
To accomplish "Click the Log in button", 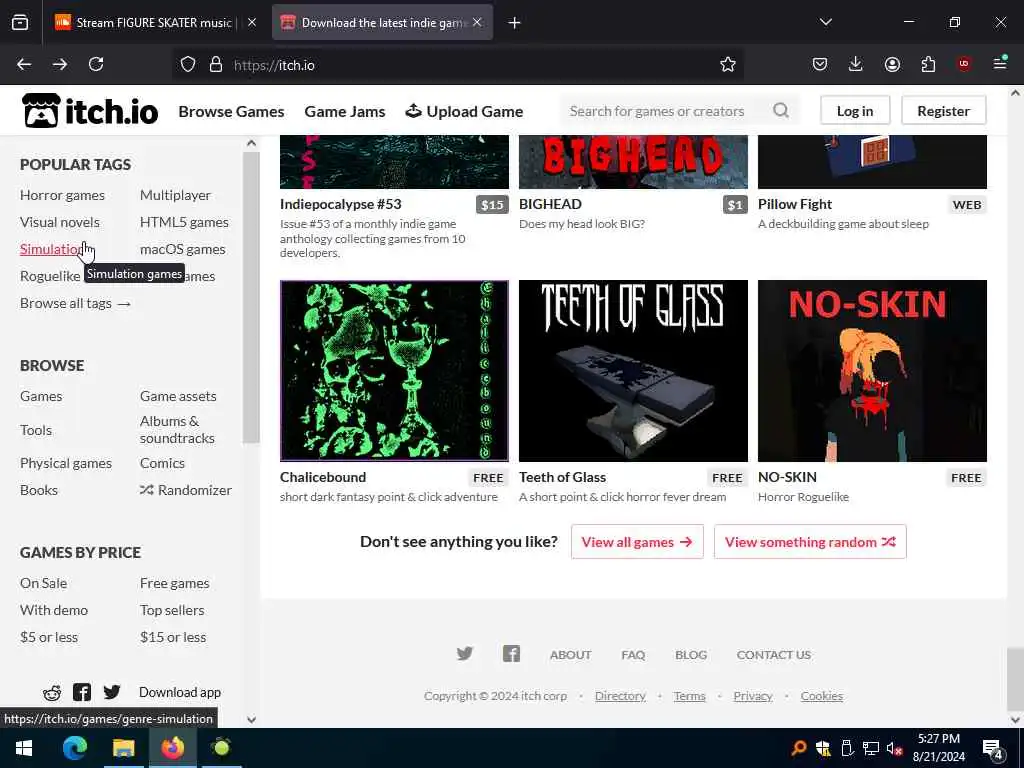I will pyautogui.click(x=855, y=110).
